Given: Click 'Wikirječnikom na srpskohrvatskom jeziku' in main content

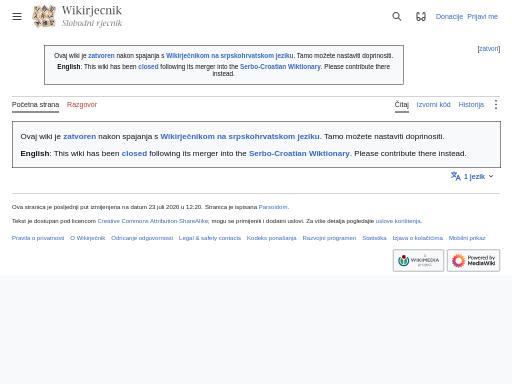Looking at the screenshot, I should (x=240, y=136).
